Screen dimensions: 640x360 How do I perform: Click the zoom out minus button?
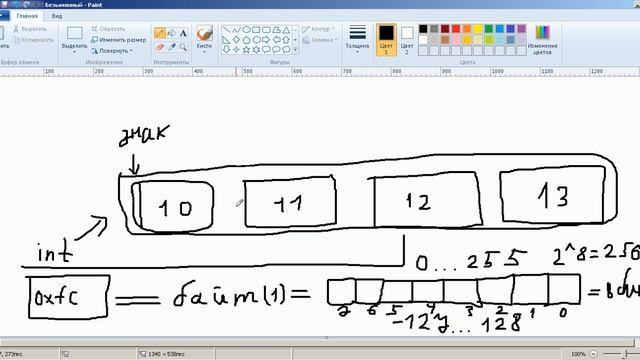[x=593, y=354]
